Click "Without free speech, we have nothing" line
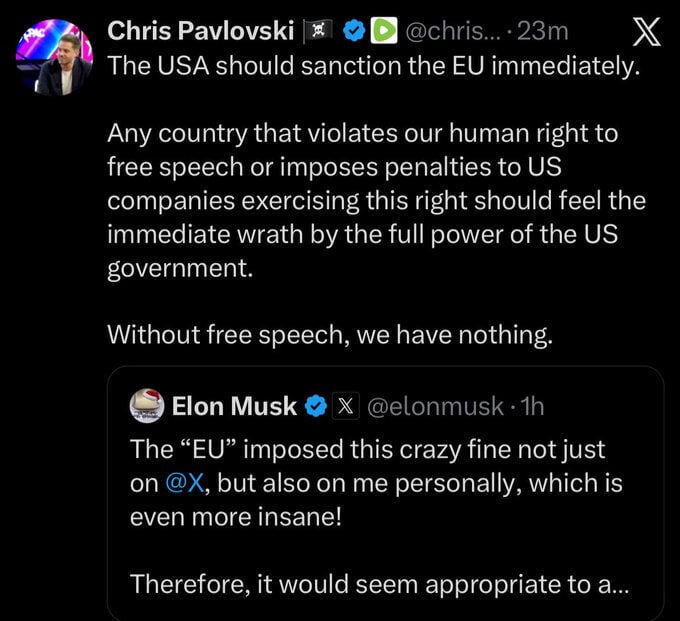The height and width of the screenshot is (621, 680). [x=329, y=334]
